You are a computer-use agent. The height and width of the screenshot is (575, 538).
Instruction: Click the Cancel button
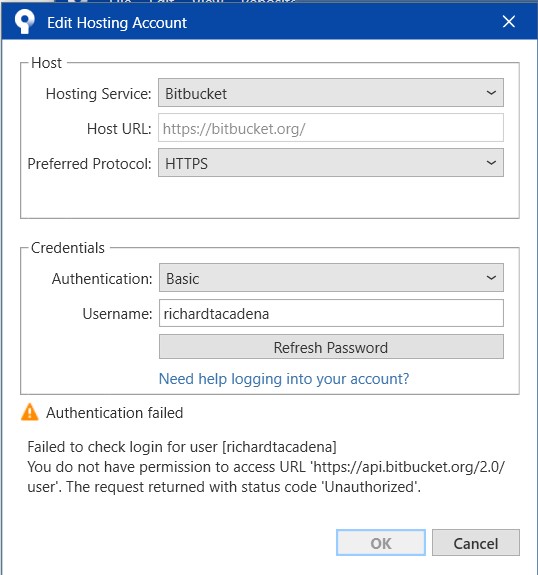pyautogui.click(x=476, y=542)
